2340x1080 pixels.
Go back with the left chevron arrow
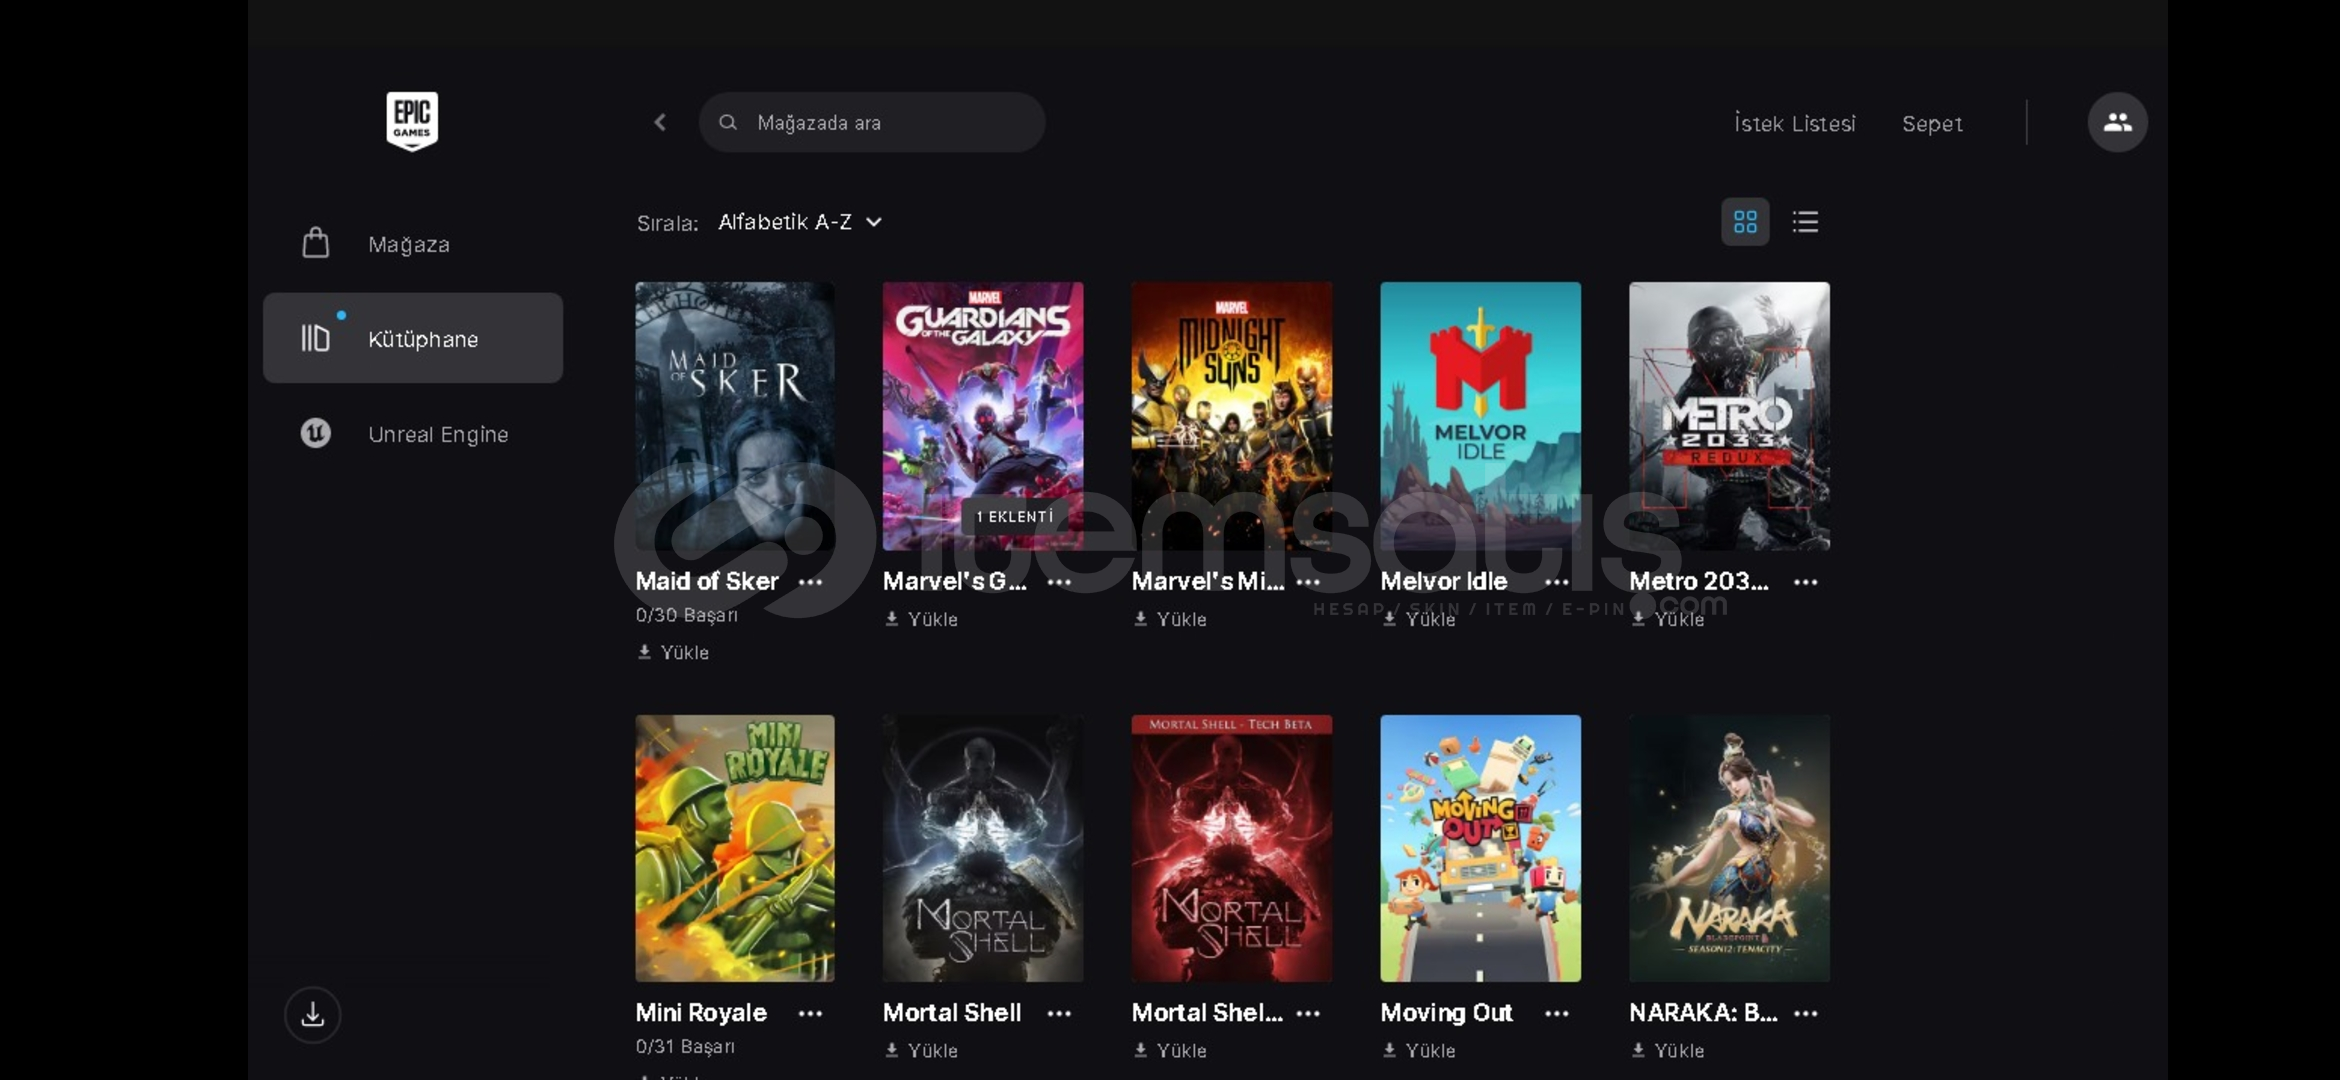pos(660,122)
